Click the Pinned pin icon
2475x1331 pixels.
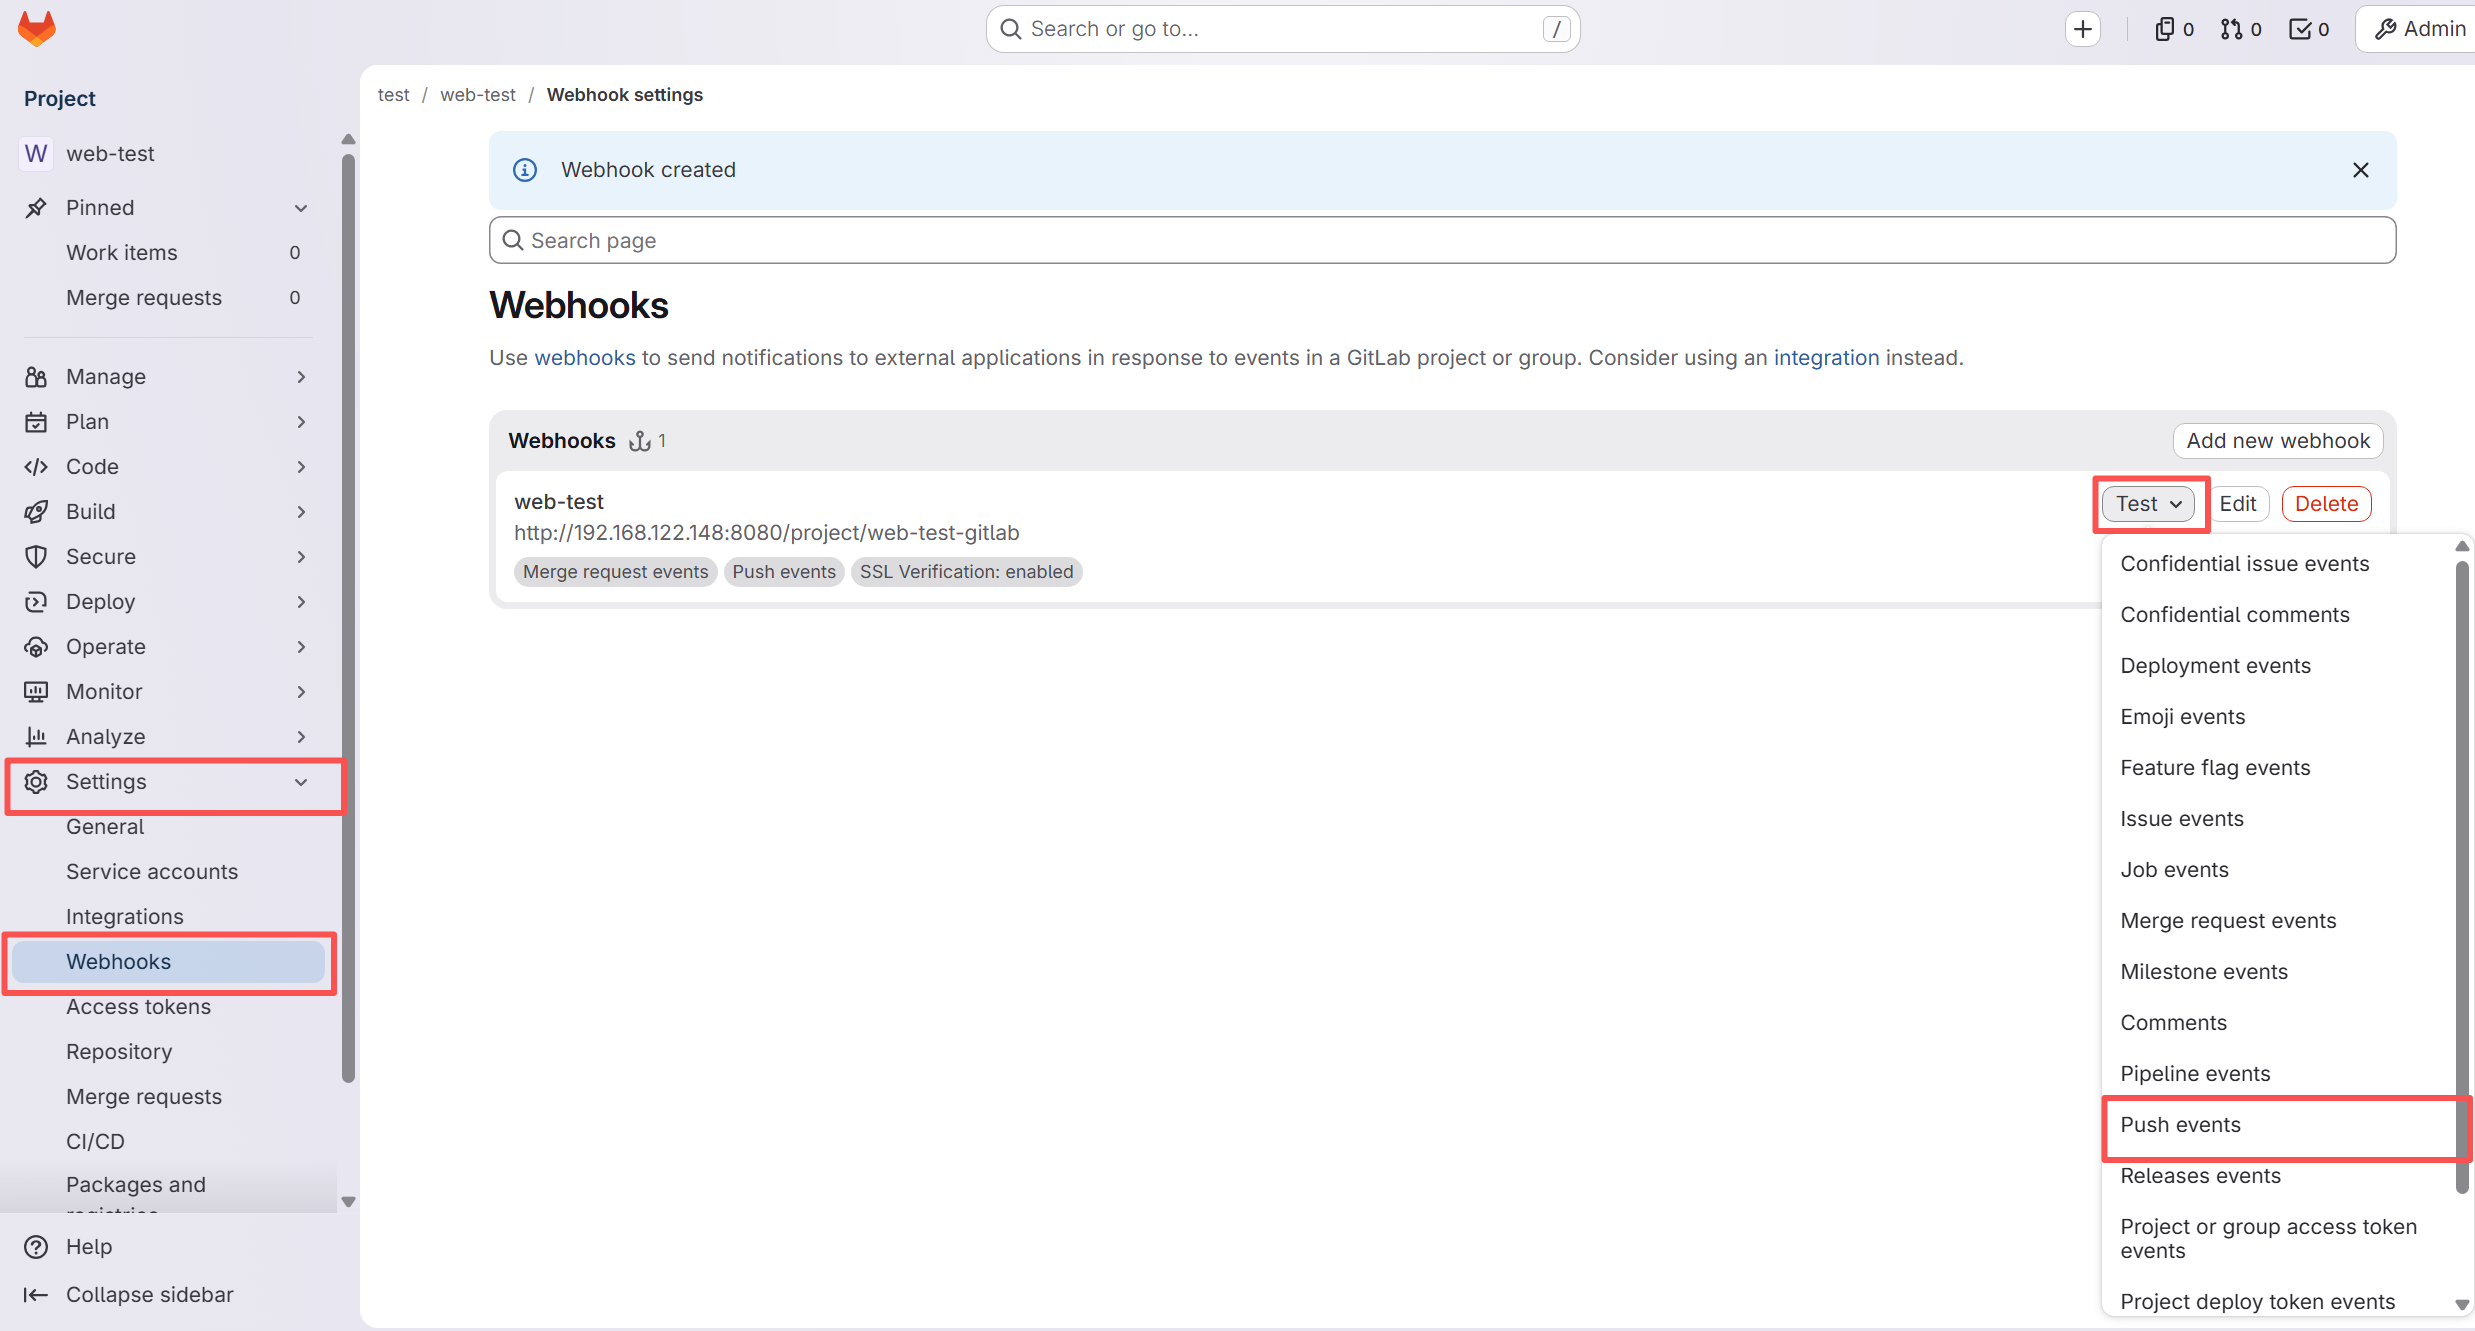(x=36, y=208)
